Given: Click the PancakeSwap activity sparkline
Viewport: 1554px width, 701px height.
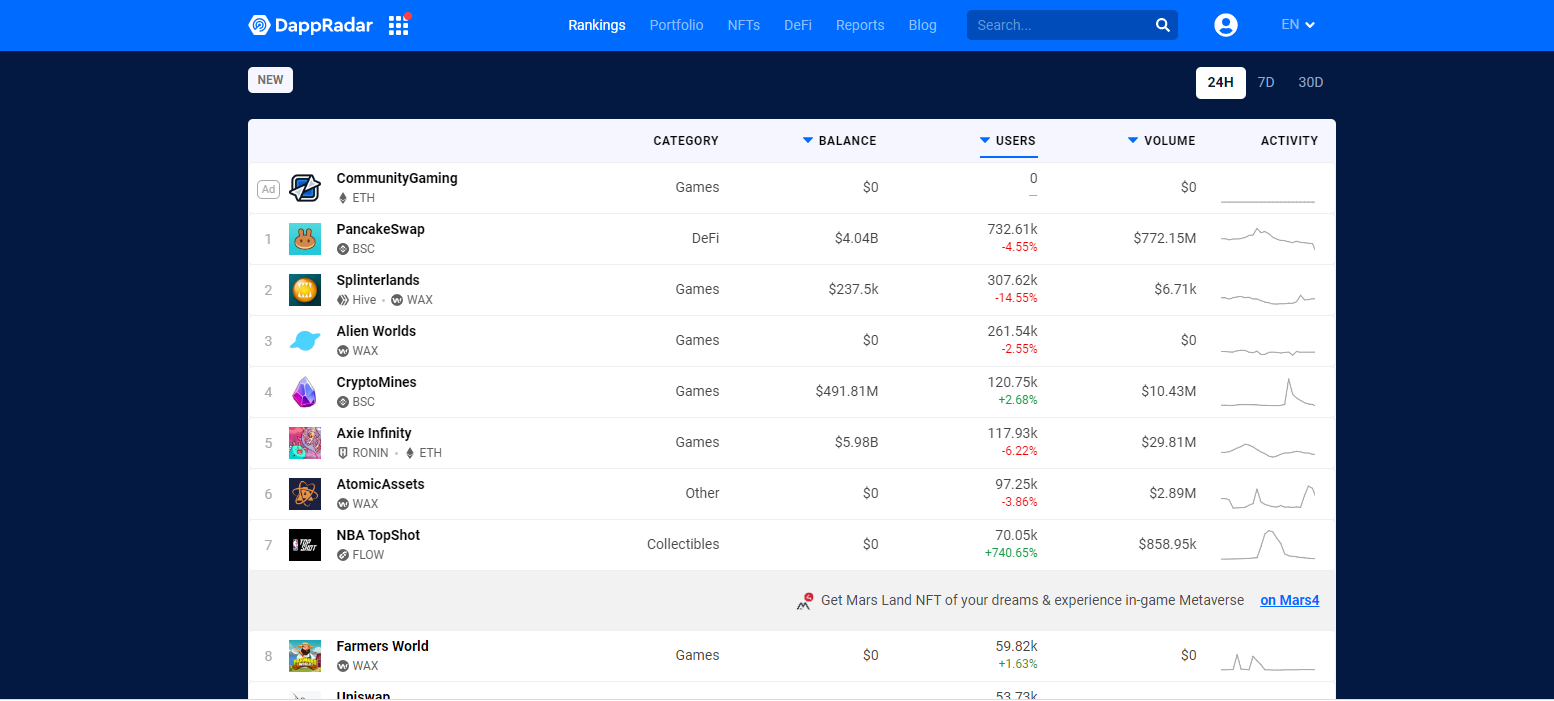Looking at the screenshot, I should coord(1268,239).
